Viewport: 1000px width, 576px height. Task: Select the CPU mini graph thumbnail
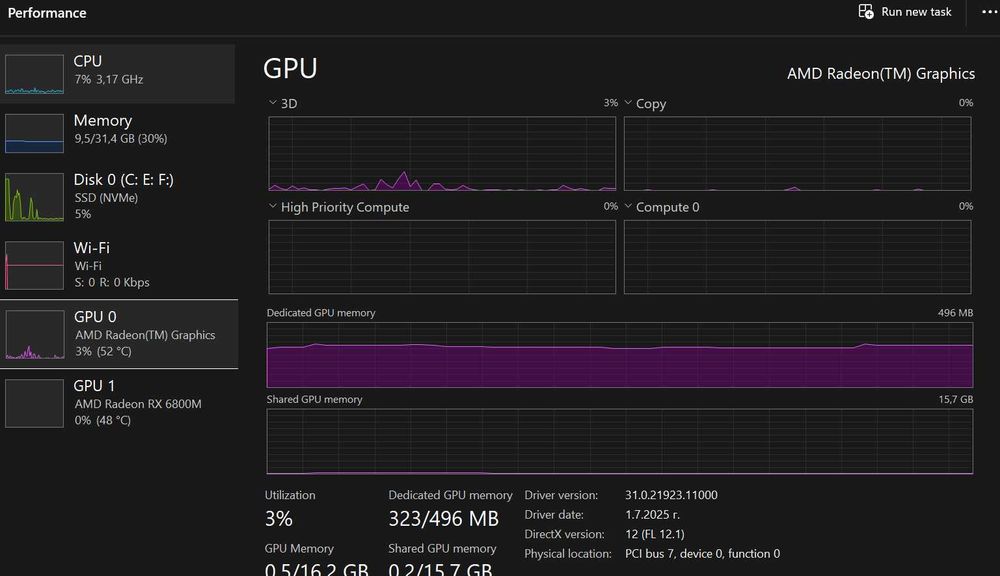point(34,74)
